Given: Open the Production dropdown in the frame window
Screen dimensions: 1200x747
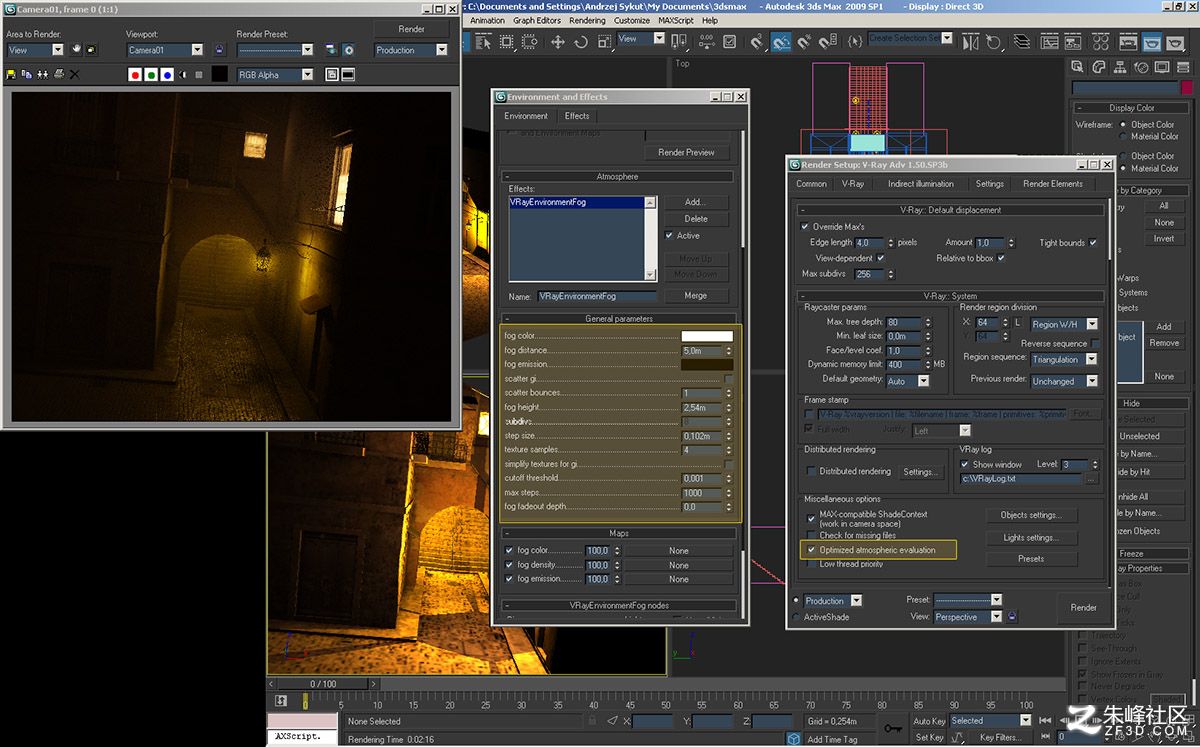Looking at the screenshot, I should tap(411, 50).
